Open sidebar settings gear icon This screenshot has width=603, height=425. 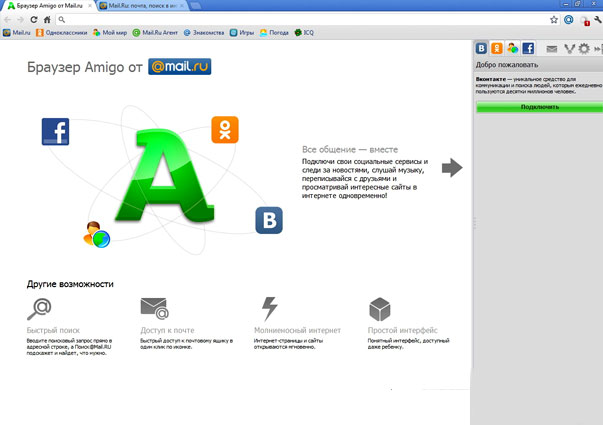584,49
